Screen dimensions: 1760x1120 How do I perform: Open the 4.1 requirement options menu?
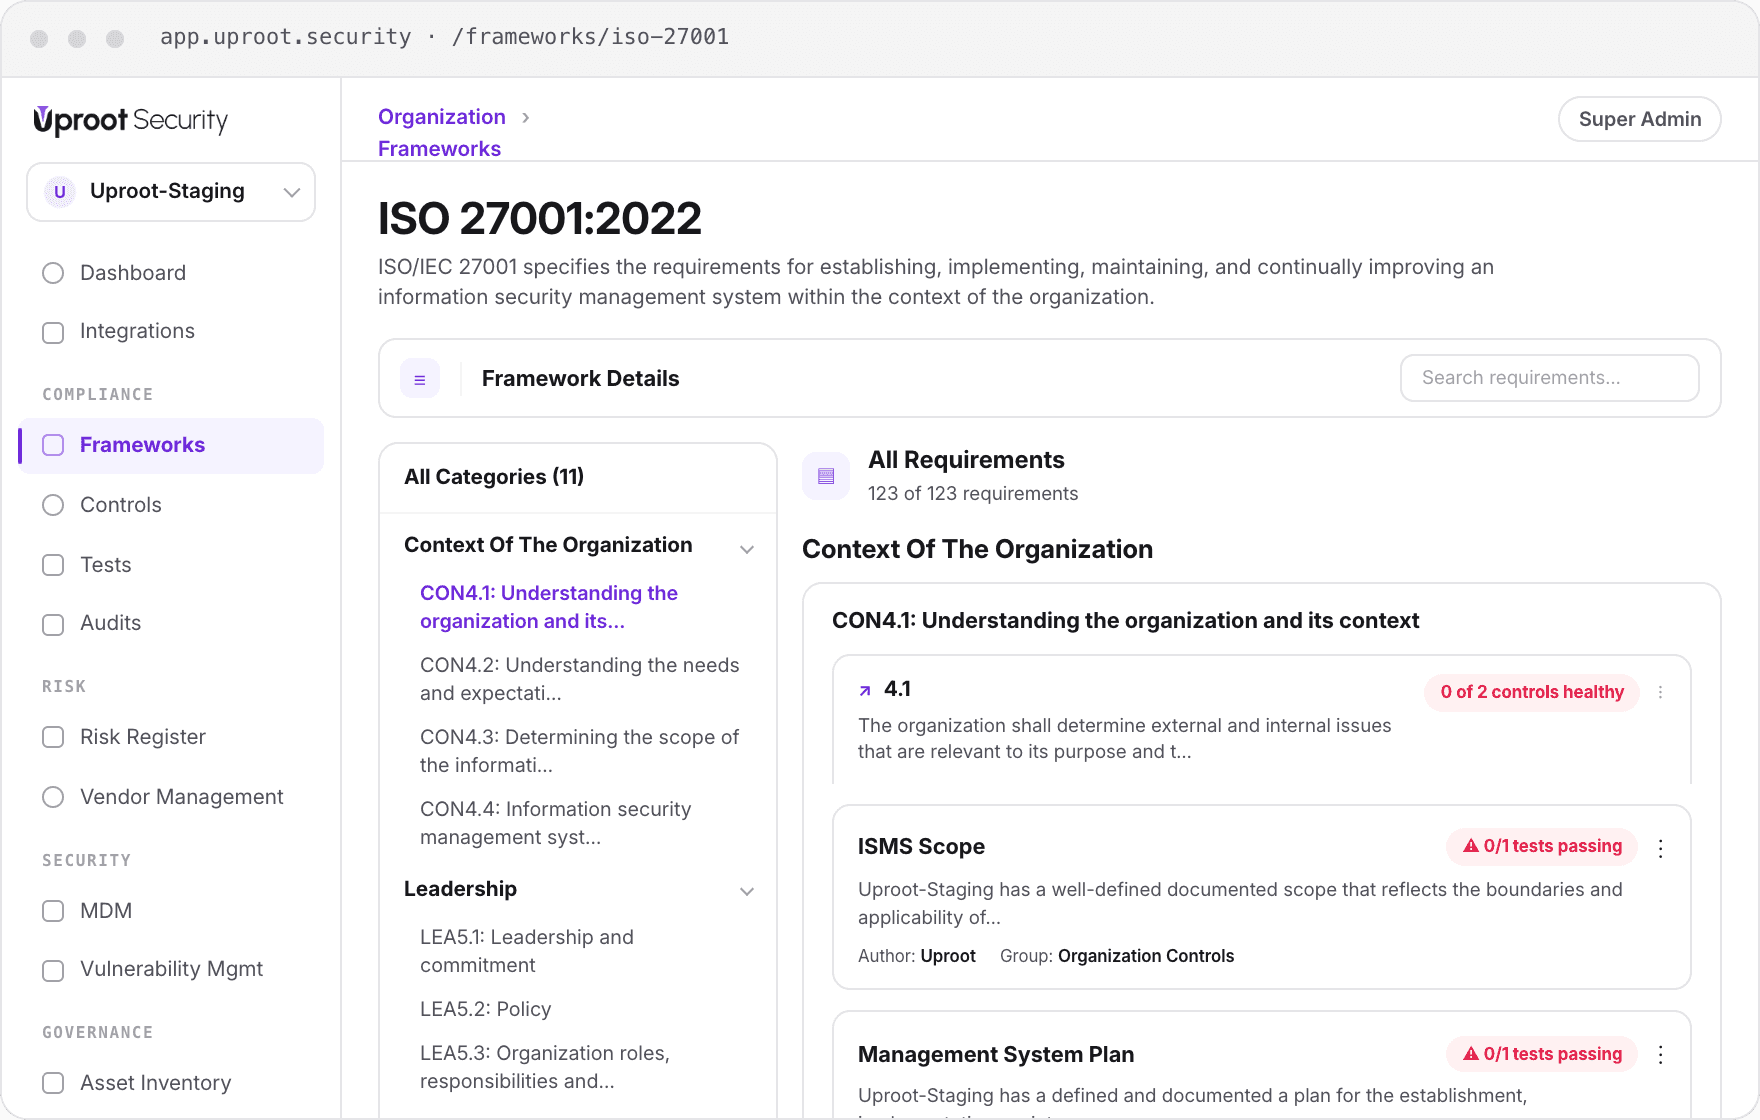[x=1660, y=692]
